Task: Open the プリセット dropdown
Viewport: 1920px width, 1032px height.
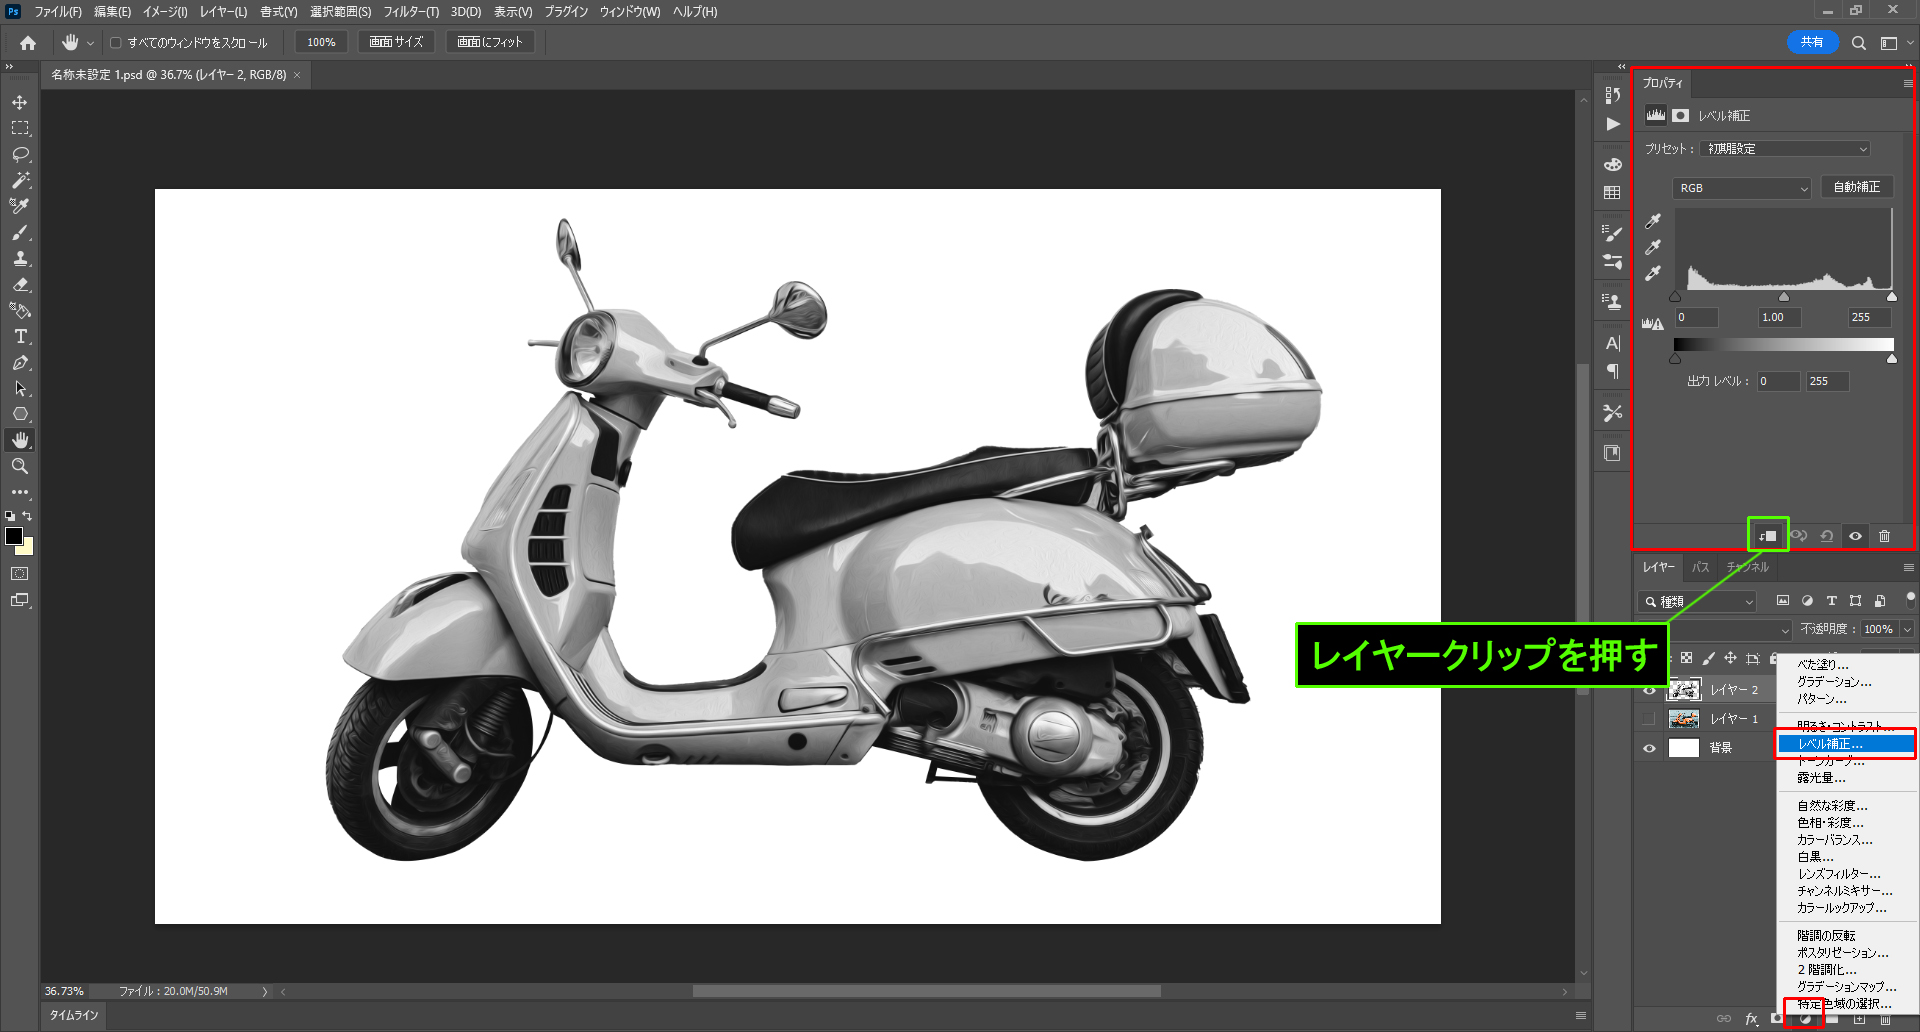Action: coord(1785,149)
